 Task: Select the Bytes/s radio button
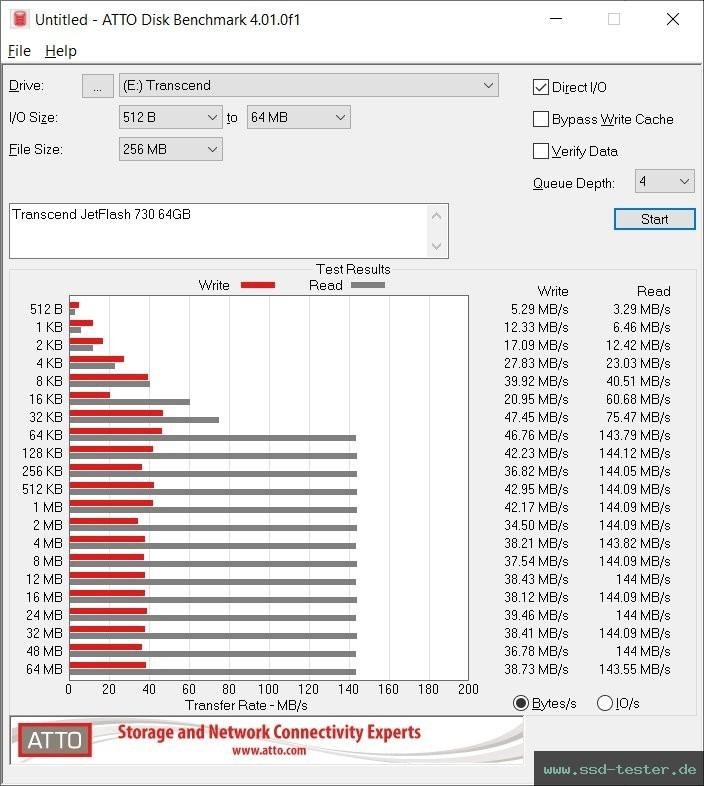521,703
